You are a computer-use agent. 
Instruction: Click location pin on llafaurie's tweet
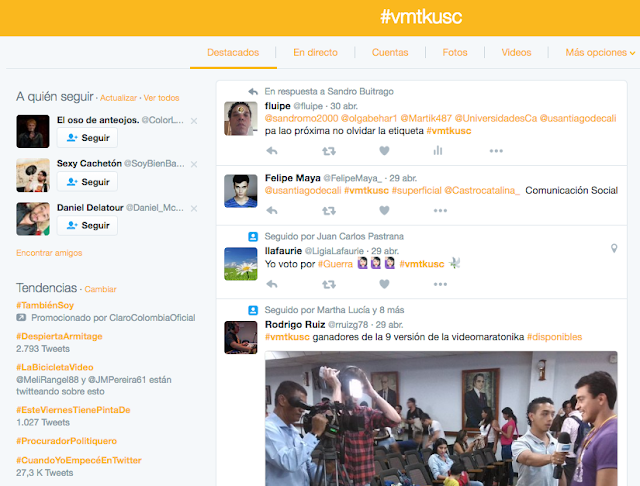[x=614, y=248]
